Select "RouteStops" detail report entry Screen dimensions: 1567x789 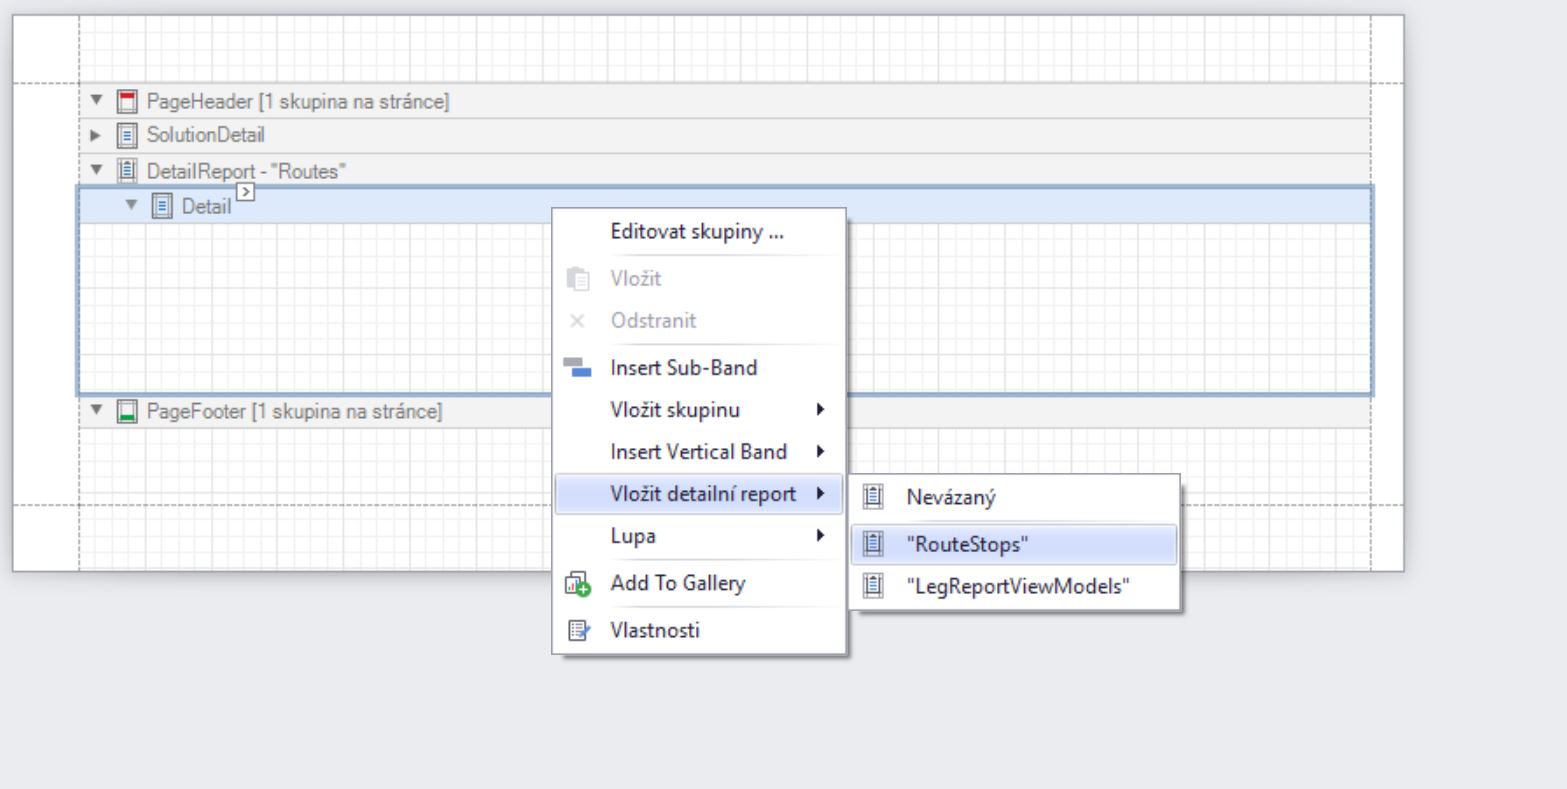(x=1015, y=544)
